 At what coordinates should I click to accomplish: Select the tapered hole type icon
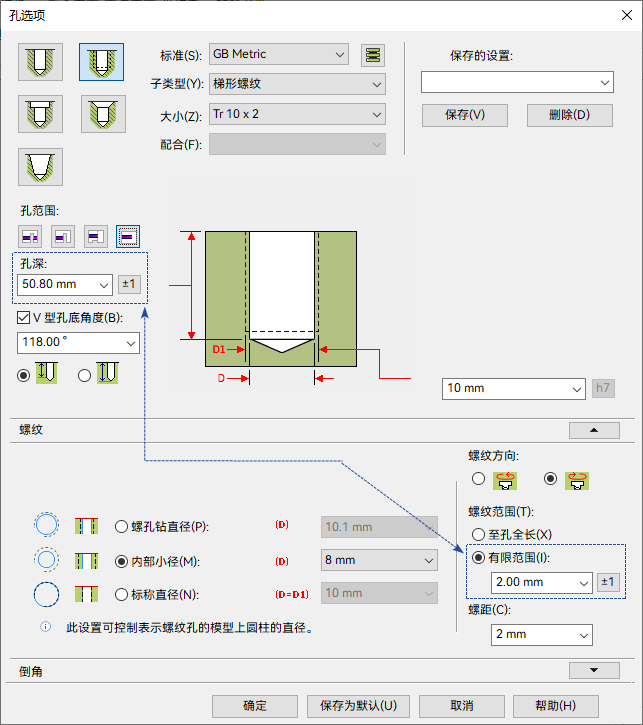(x=40, y=167)
